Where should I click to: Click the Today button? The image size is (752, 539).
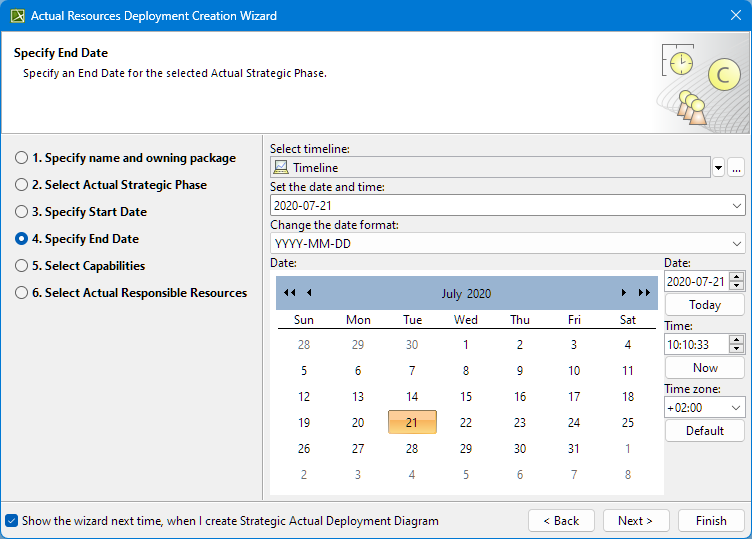[704, 305]
